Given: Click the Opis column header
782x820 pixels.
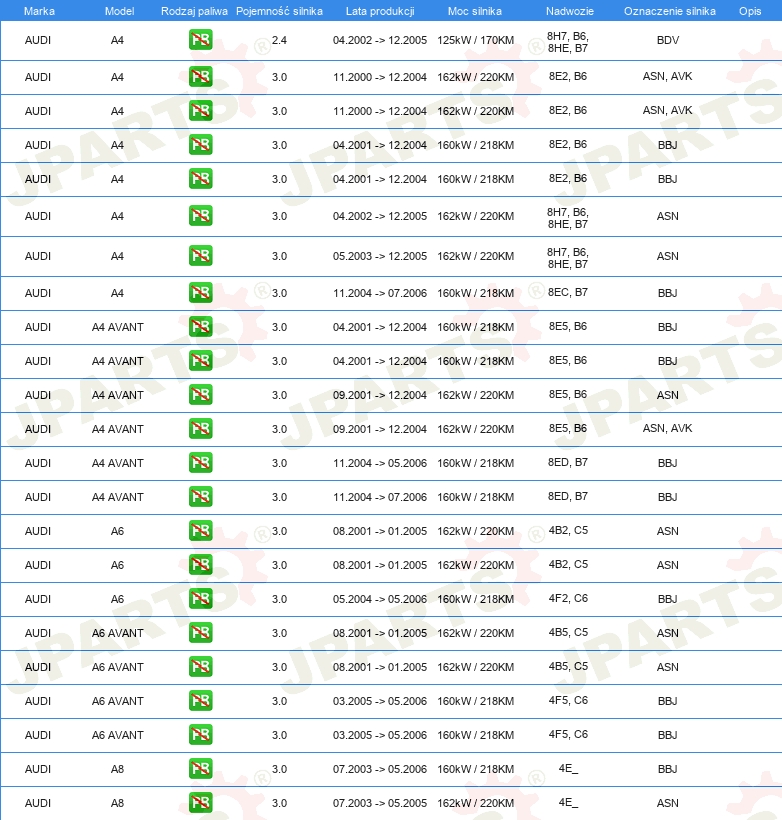Looking at the screenshot, I should tap(750, 11).
